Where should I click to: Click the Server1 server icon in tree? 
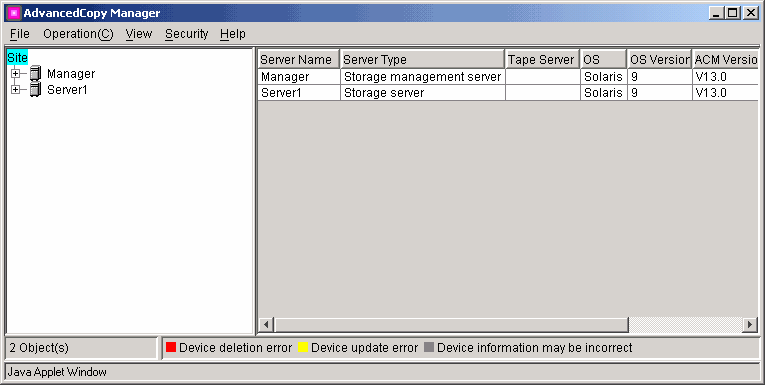coord(36,90)
